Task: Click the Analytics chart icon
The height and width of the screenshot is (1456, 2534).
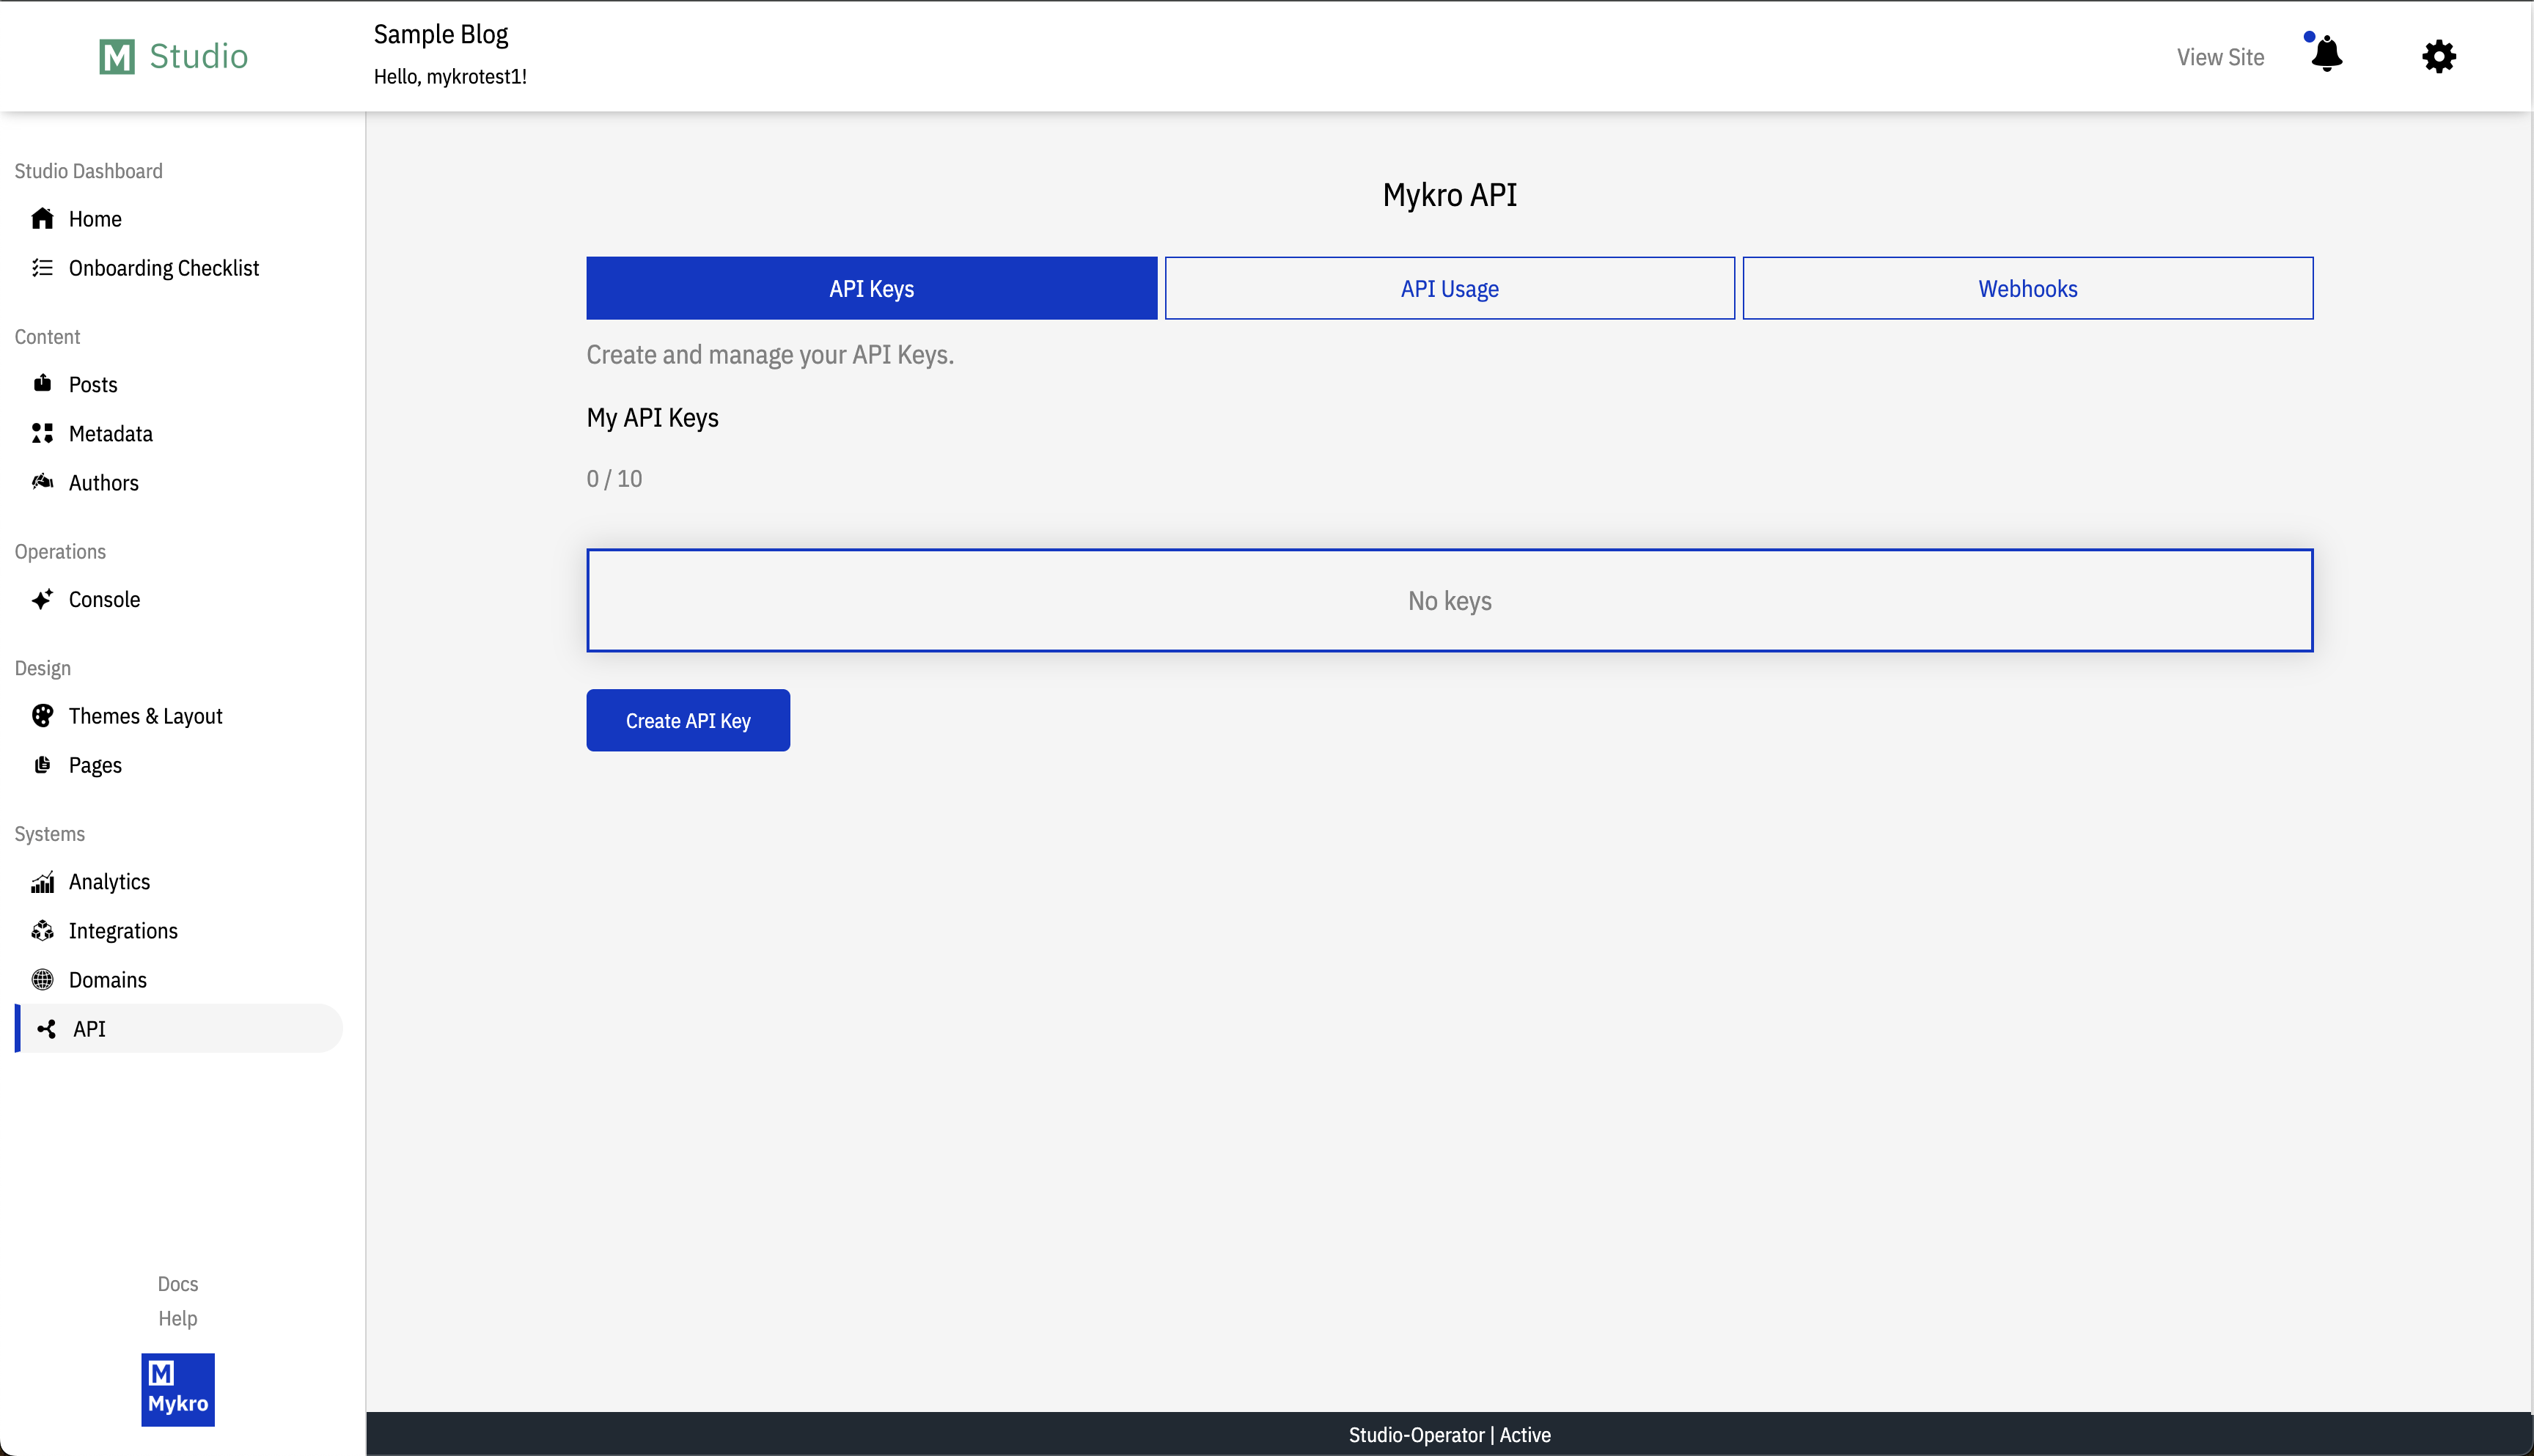Action: (x=42, y=882)
